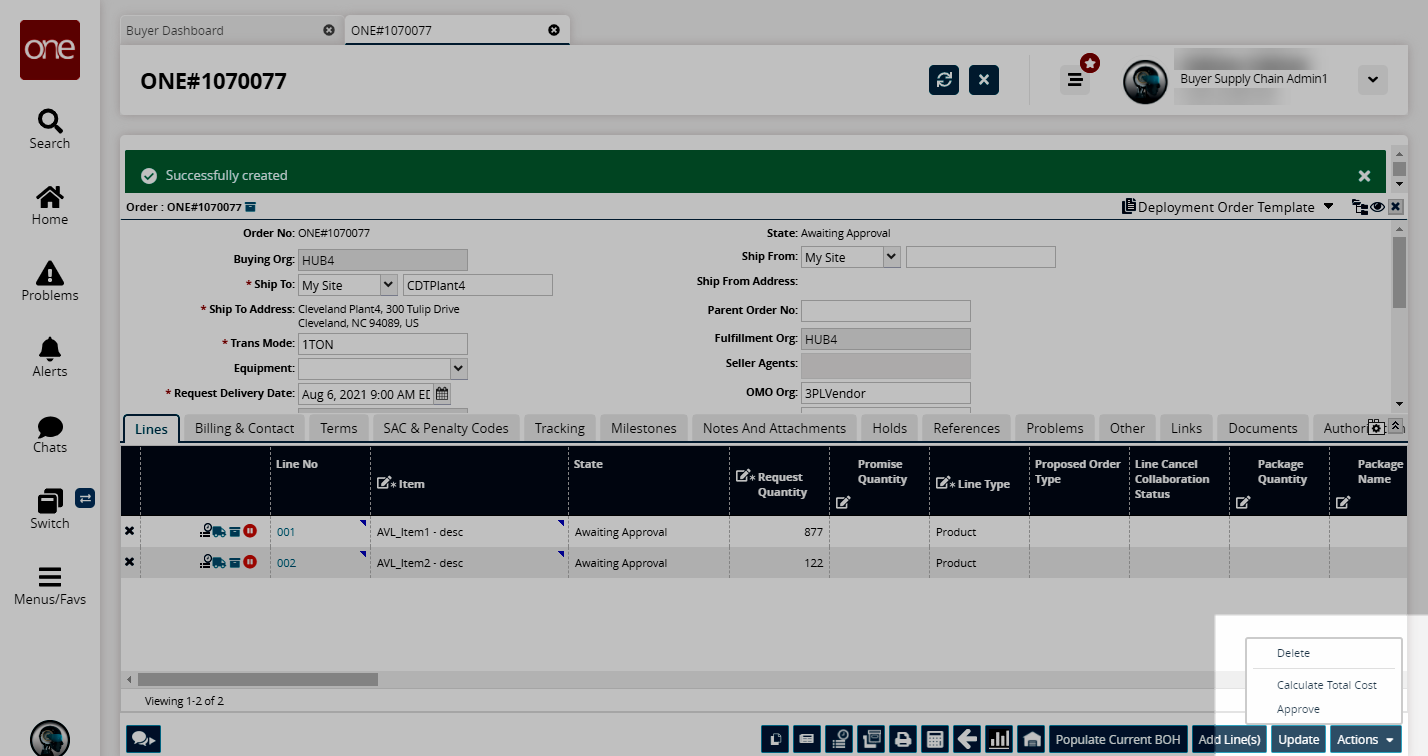Screen dimensions: 1428x756
Task: Click the bar chart icon in the bottom toolbar
Action: (999, 740)
